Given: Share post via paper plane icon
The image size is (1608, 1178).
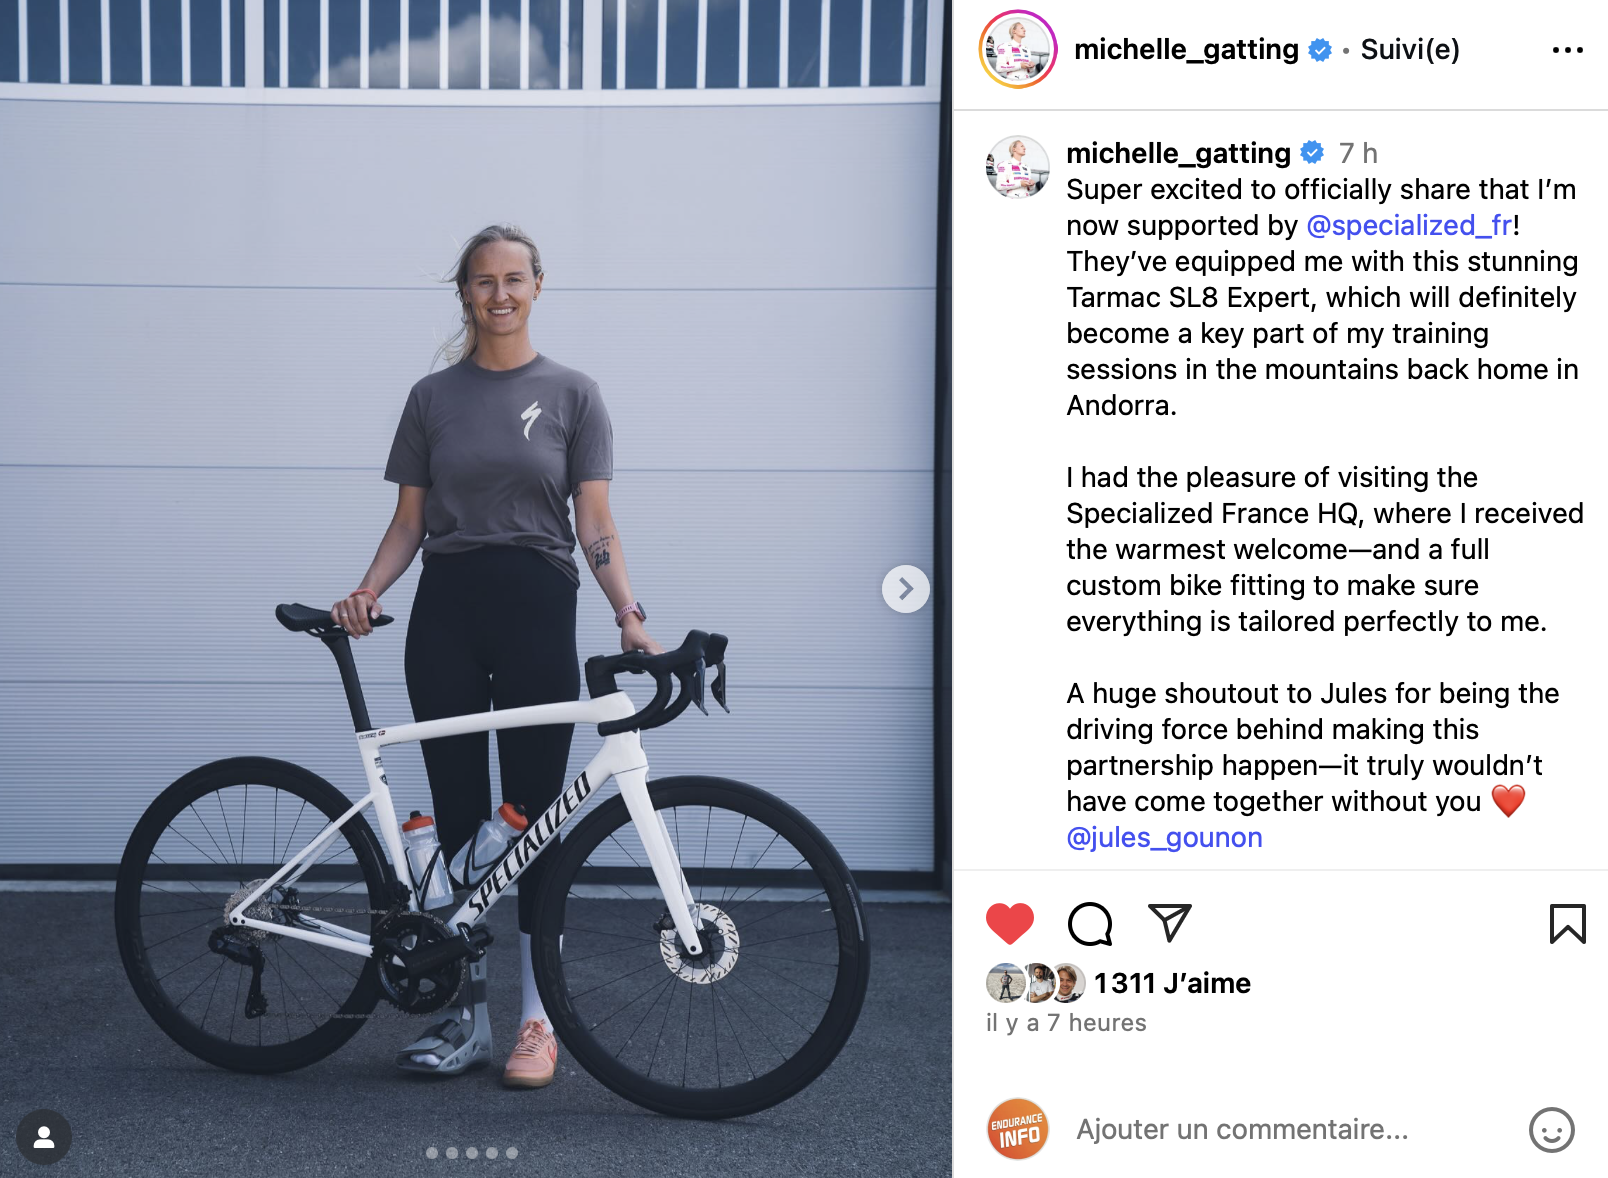Looking at the screenshot, I should click(x=1169, y=923).
